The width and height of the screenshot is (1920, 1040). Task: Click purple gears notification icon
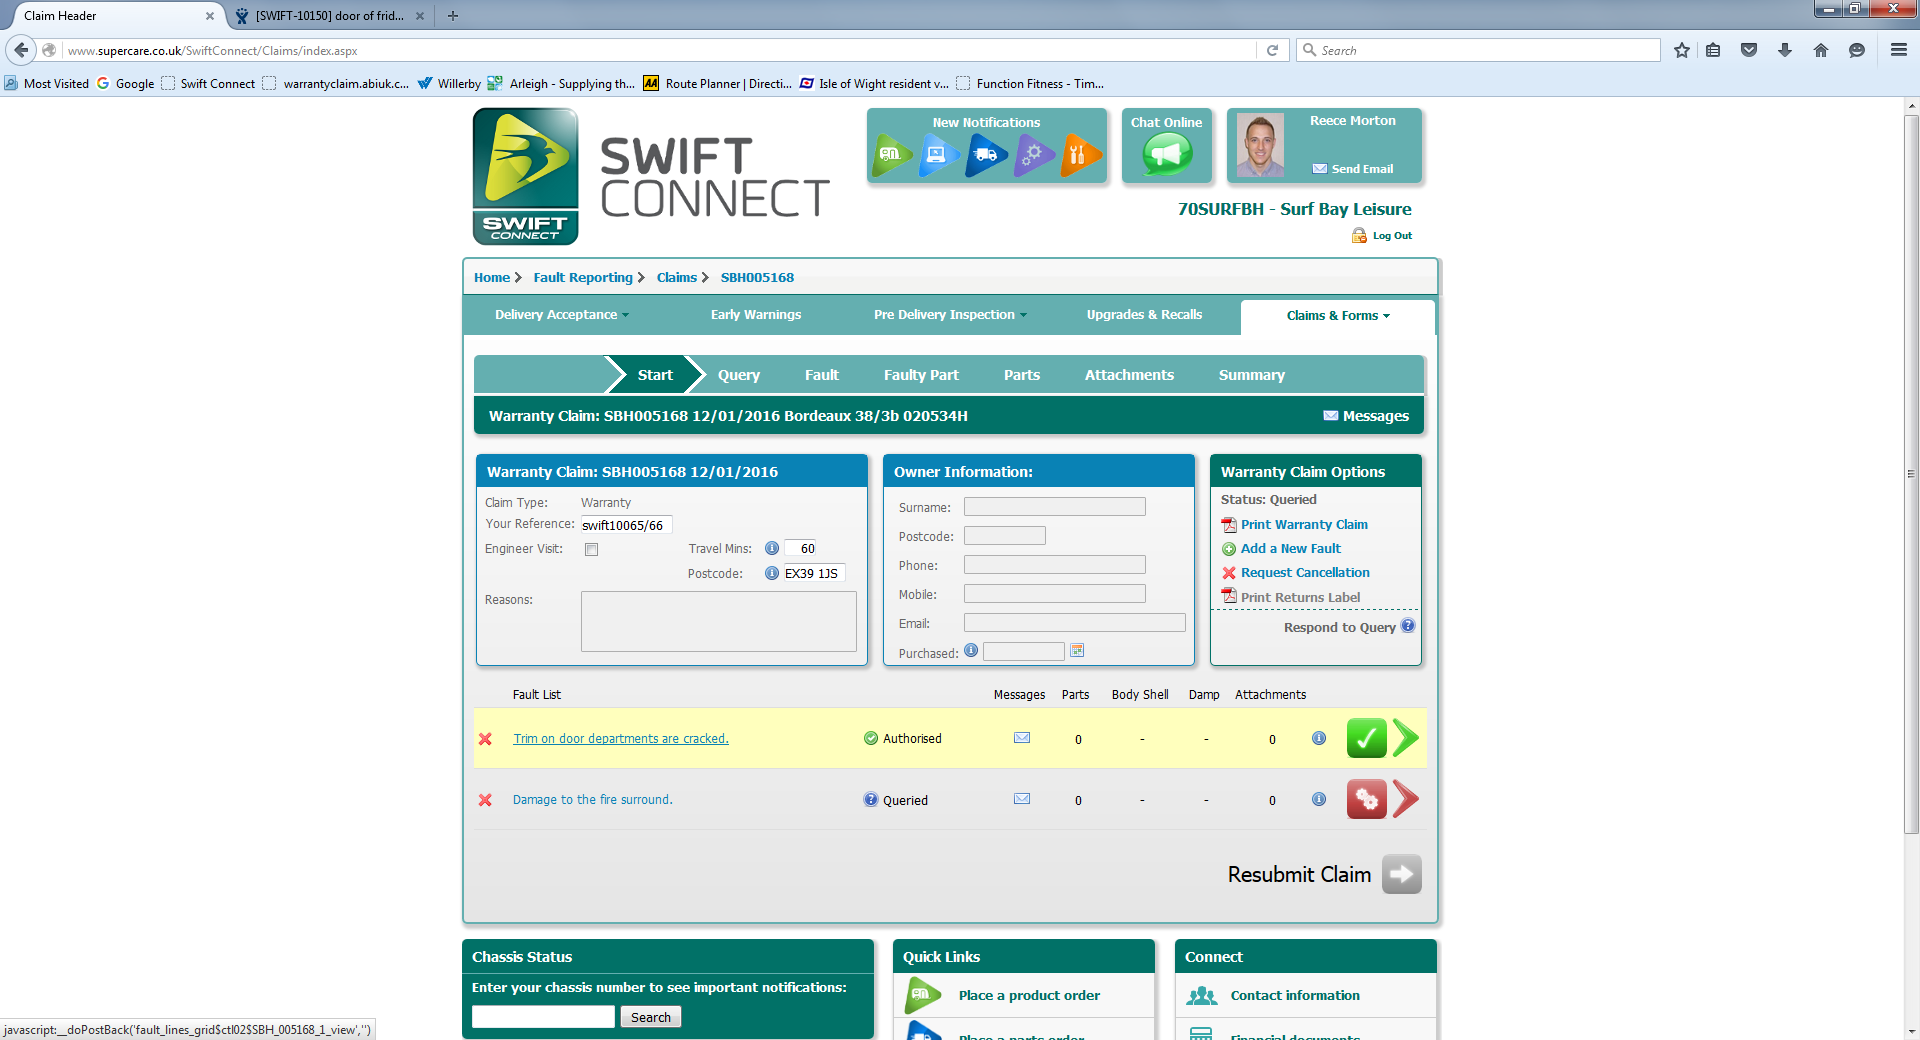coord(1034,155)
